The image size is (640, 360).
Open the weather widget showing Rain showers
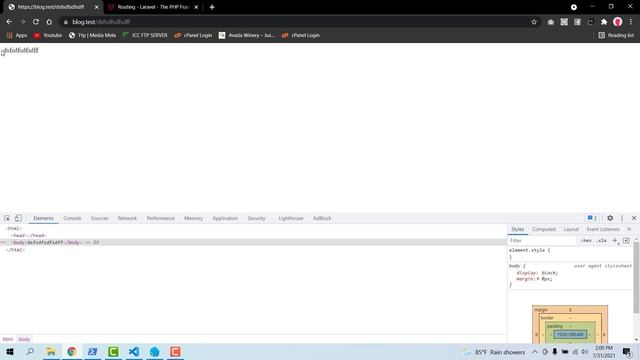[x=494, y=352]
